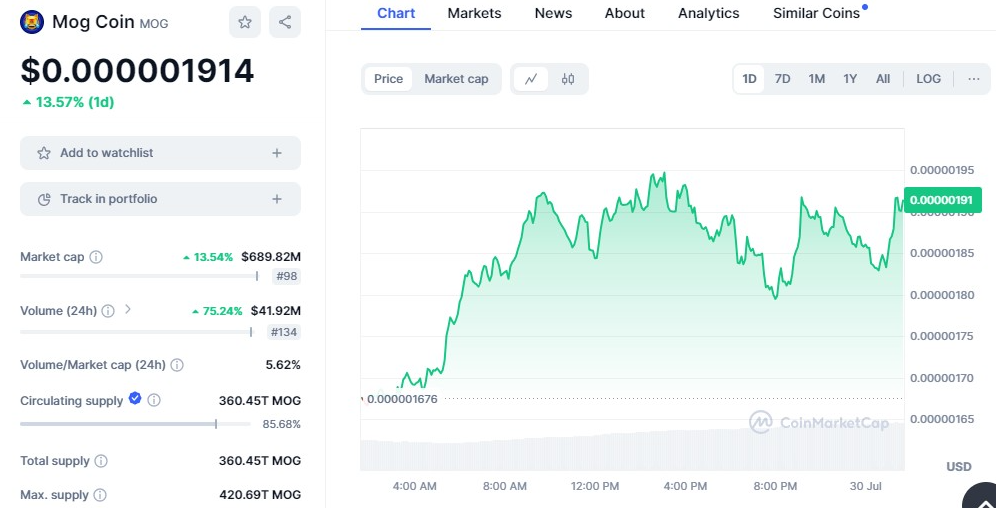Open the About tab
Viewport: 996px width, 508px height.
tap(625, 13)
